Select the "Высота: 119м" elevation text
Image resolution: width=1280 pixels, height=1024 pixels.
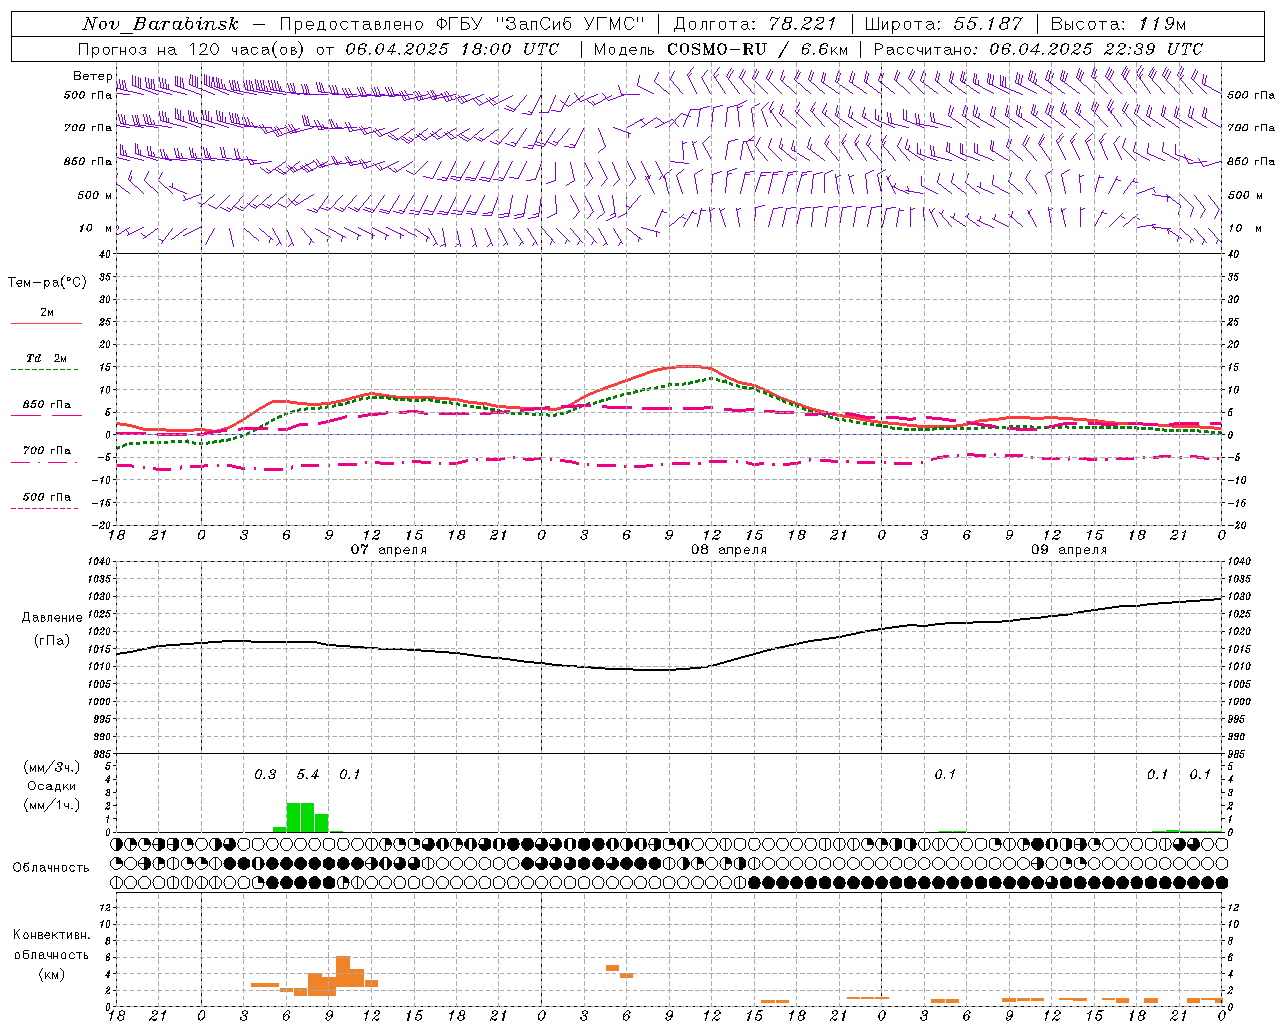click(x=1119, y=24)
